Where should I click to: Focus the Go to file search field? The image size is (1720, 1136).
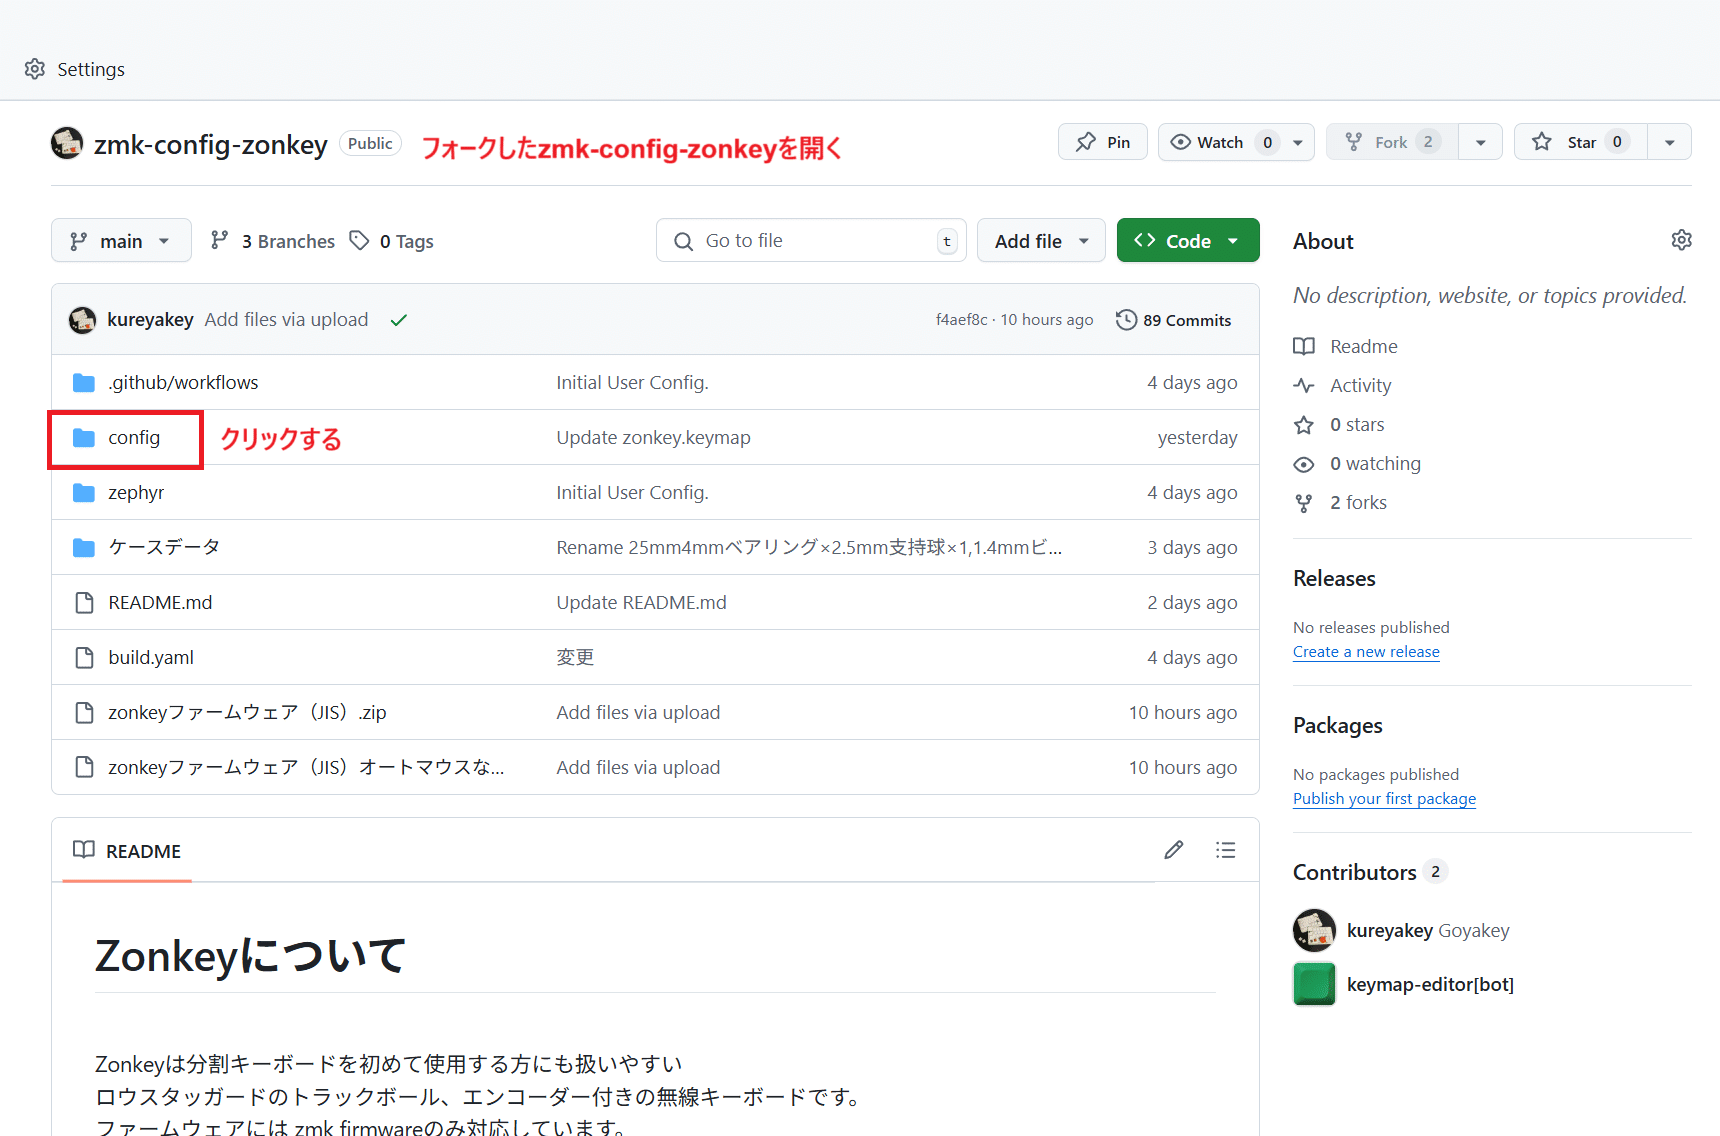[811, 241]
